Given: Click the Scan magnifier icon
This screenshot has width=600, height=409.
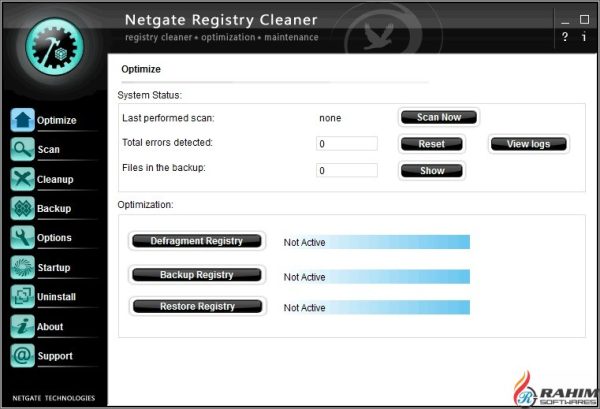Looking at the screenshot, I should pyautogui.click(x=22, y=149).
